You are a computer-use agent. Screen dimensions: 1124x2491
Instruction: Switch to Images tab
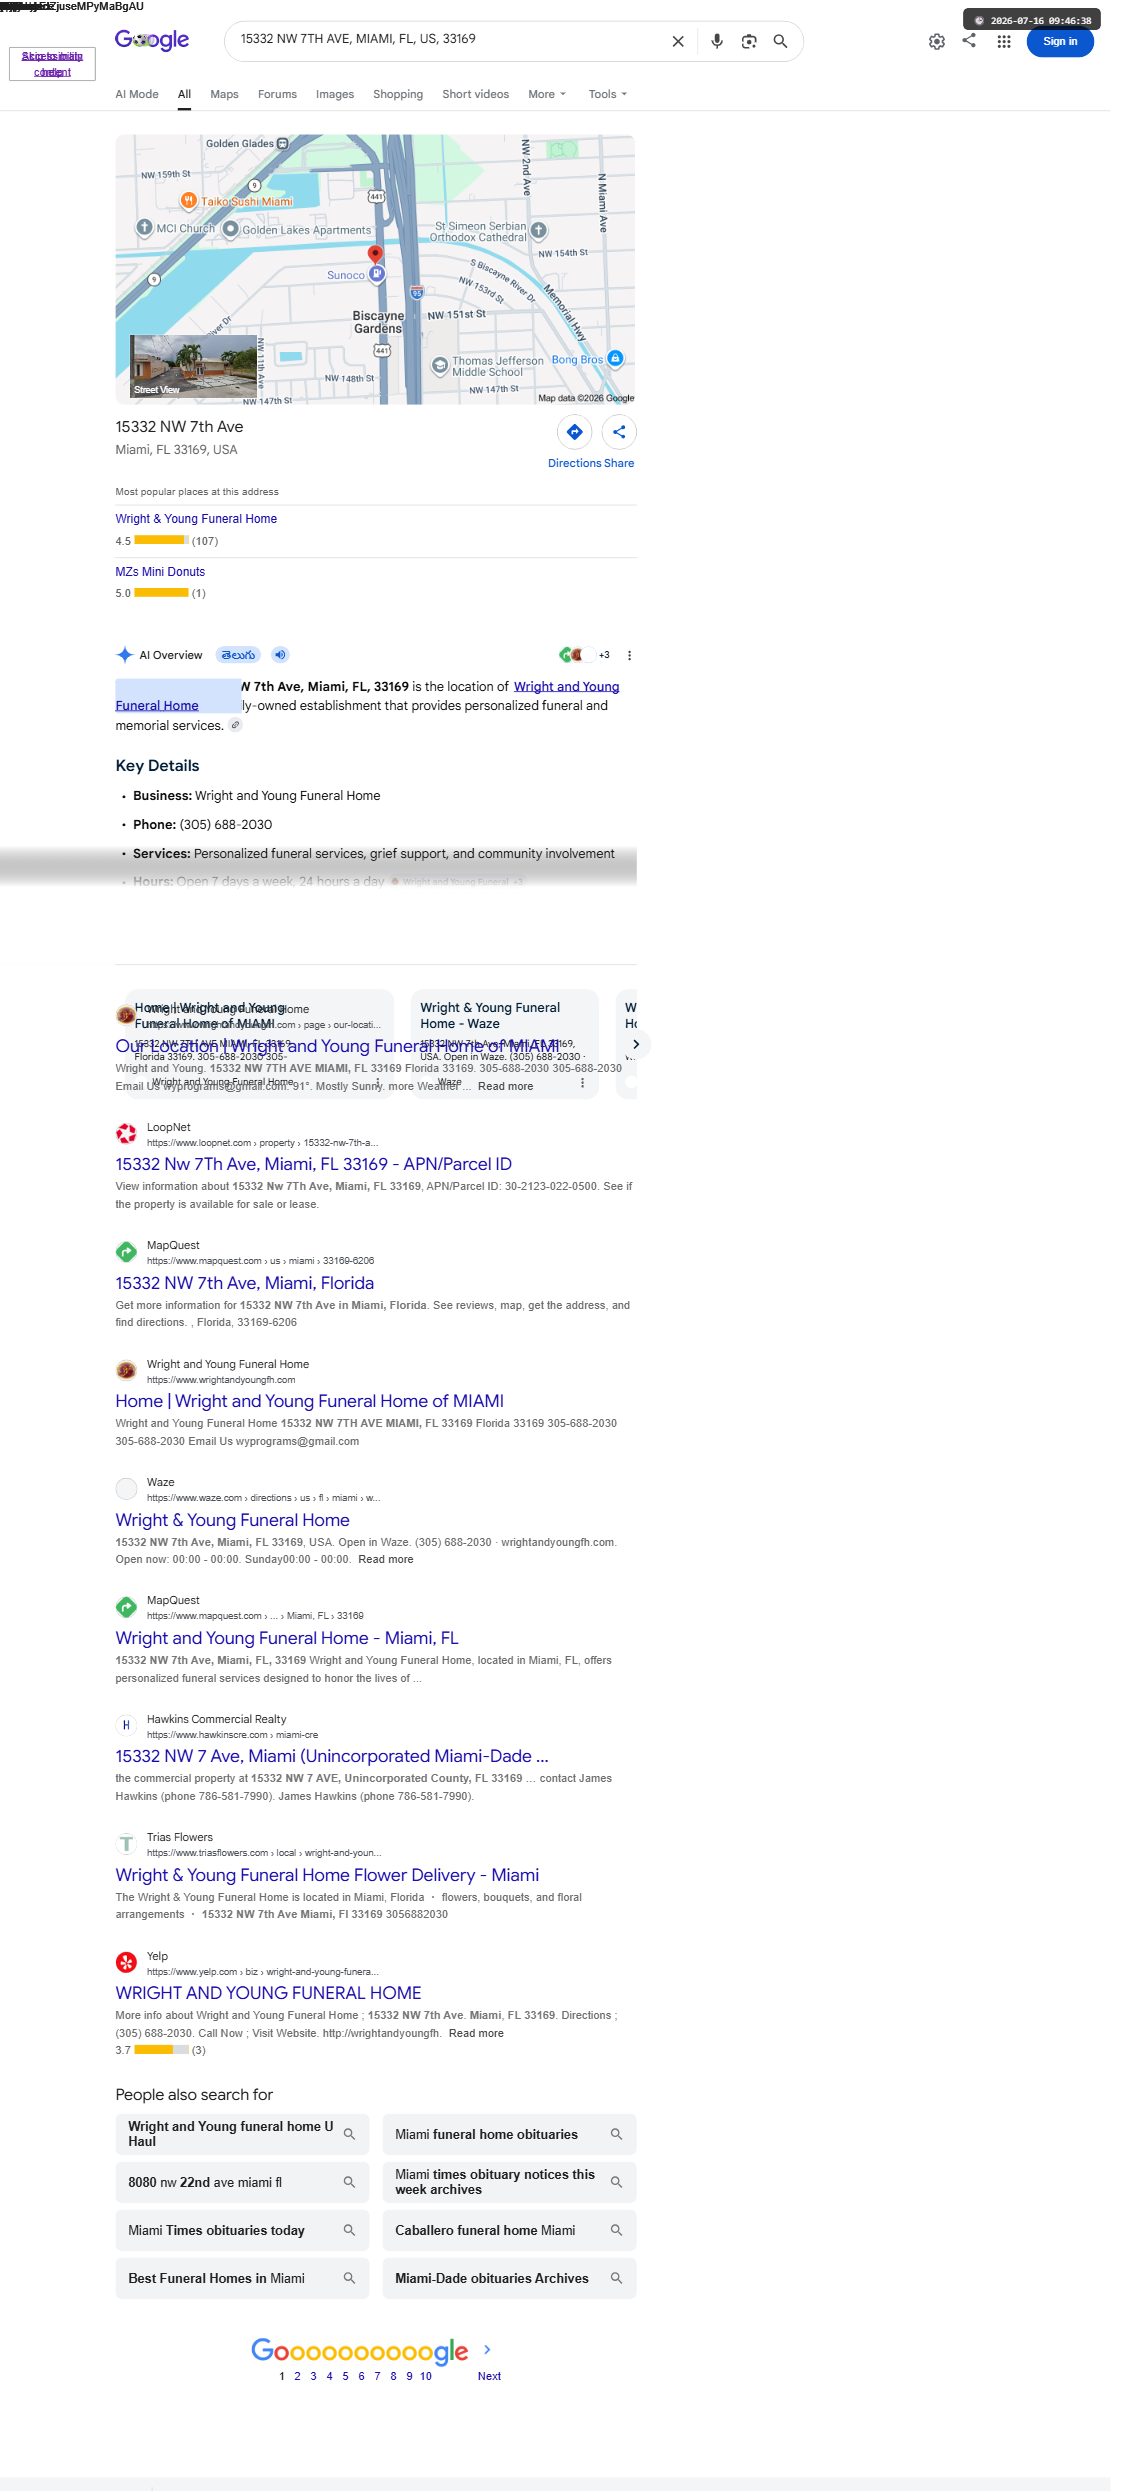click(x=335, y=94)
